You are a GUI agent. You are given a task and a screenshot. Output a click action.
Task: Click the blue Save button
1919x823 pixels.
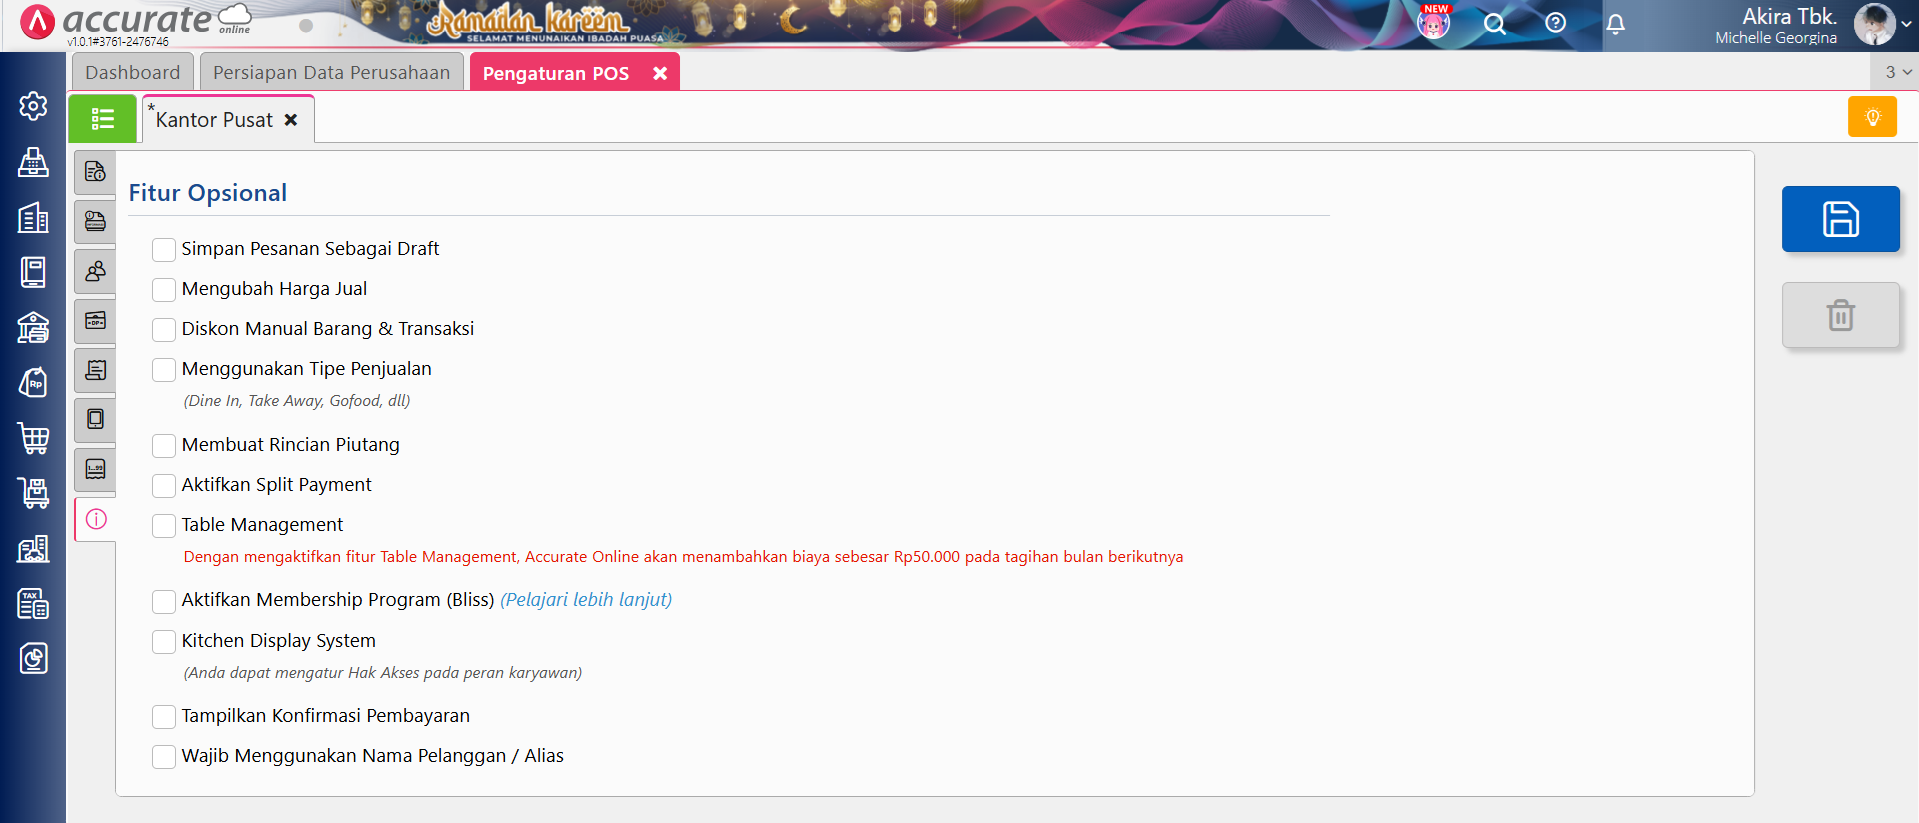point(1840,219)
